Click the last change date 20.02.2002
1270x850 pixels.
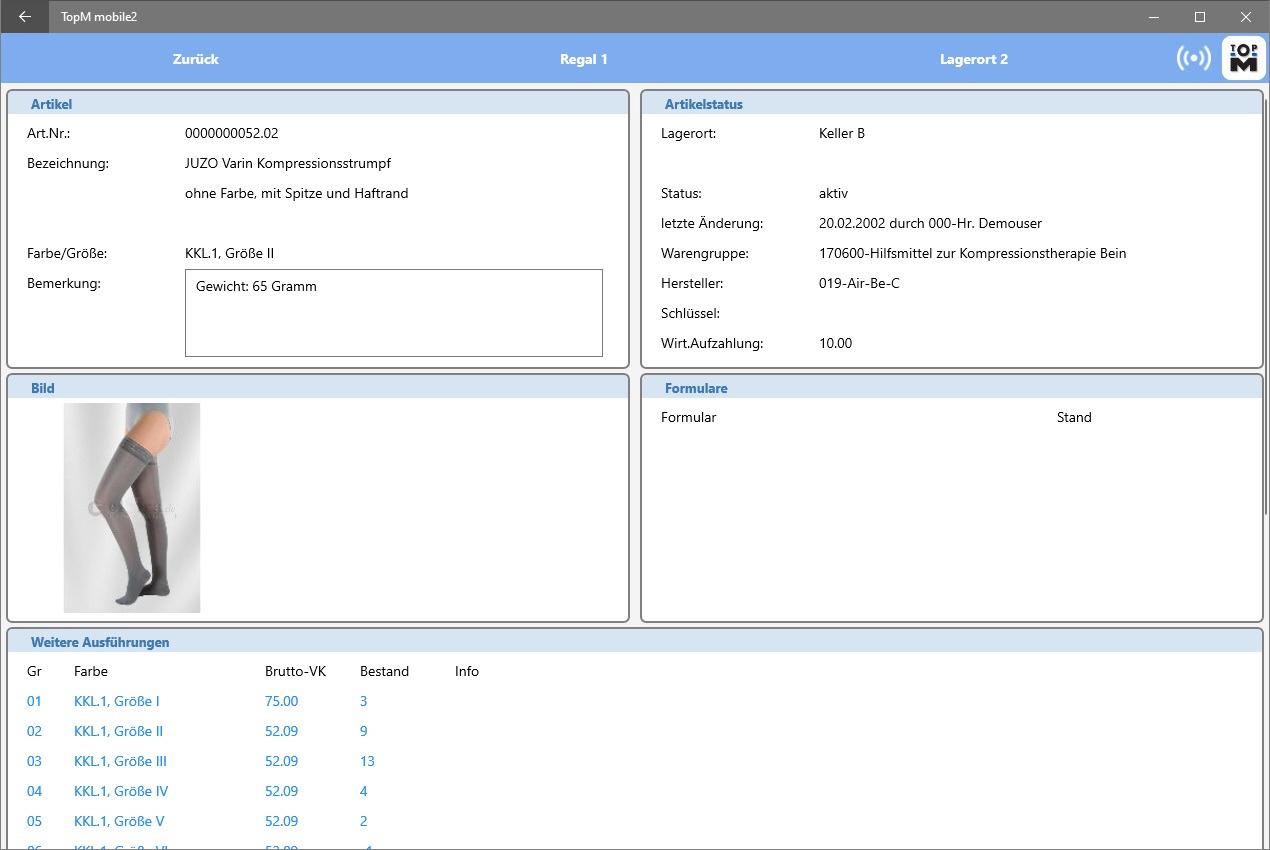(x=853, y=223)
